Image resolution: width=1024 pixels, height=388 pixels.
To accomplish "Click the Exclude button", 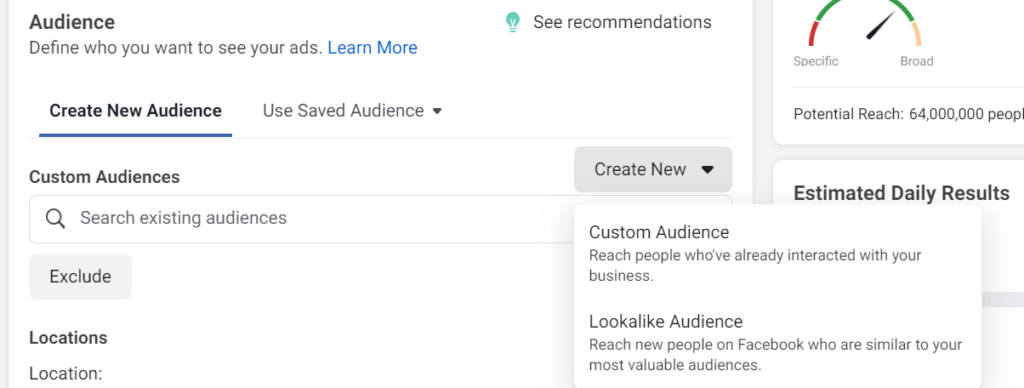I will (80, 277).
